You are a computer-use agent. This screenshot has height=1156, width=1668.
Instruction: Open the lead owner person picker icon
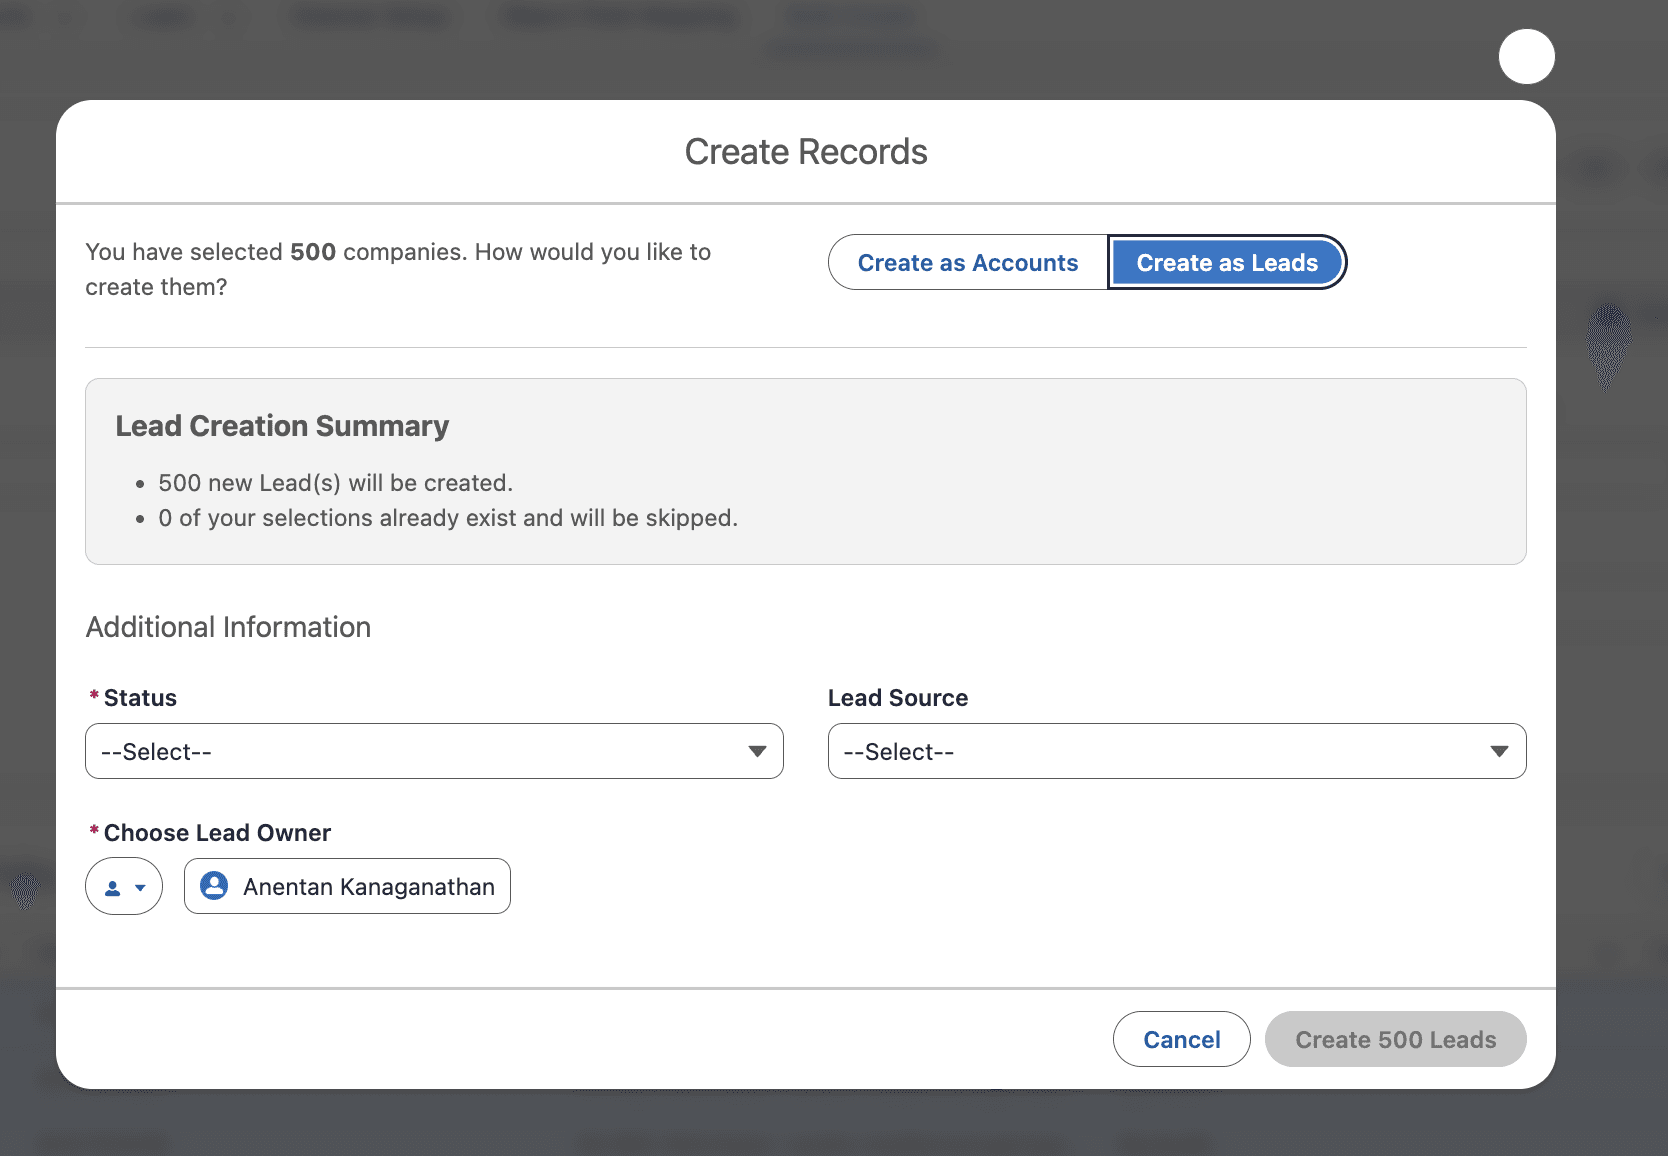click(113, 886)
